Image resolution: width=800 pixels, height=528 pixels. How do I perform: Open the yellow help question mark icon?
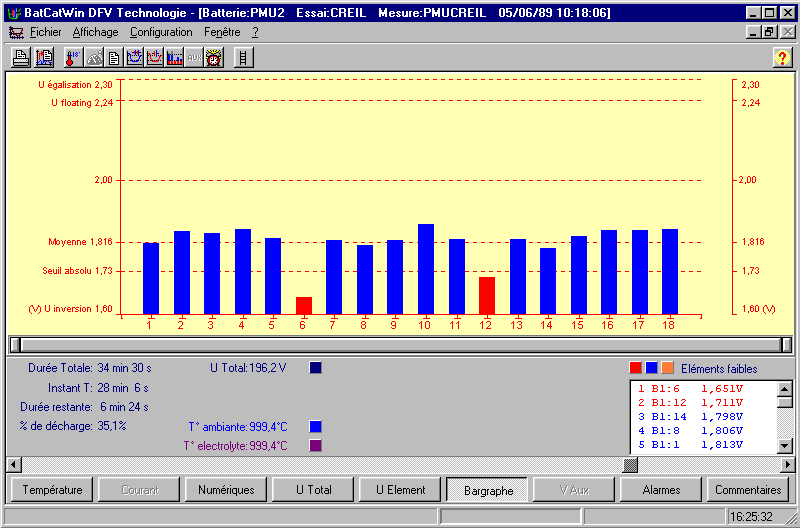[782, 58]
